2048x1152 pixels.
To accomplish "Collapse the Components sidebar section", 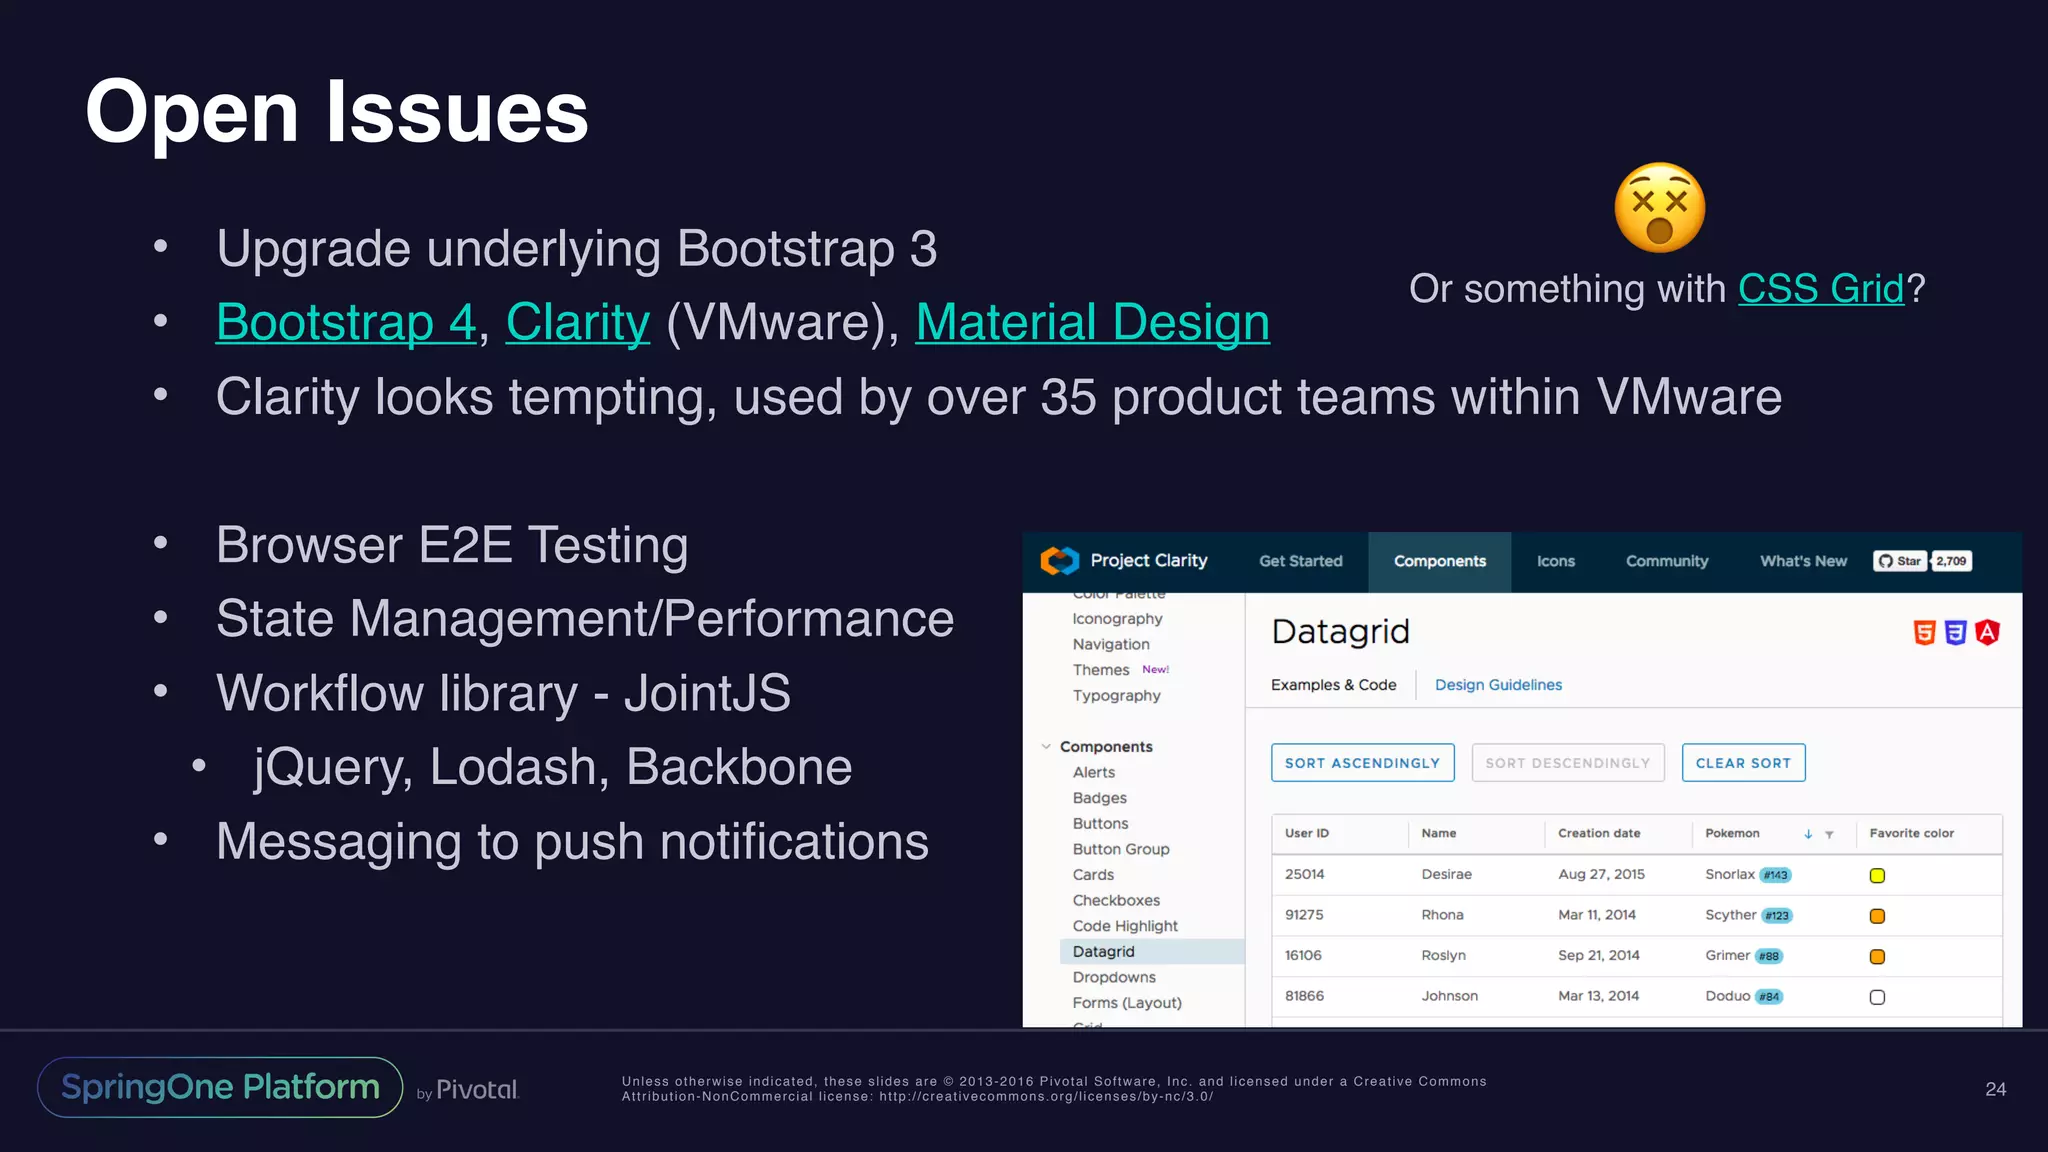I will click(x=1046, y=747).
